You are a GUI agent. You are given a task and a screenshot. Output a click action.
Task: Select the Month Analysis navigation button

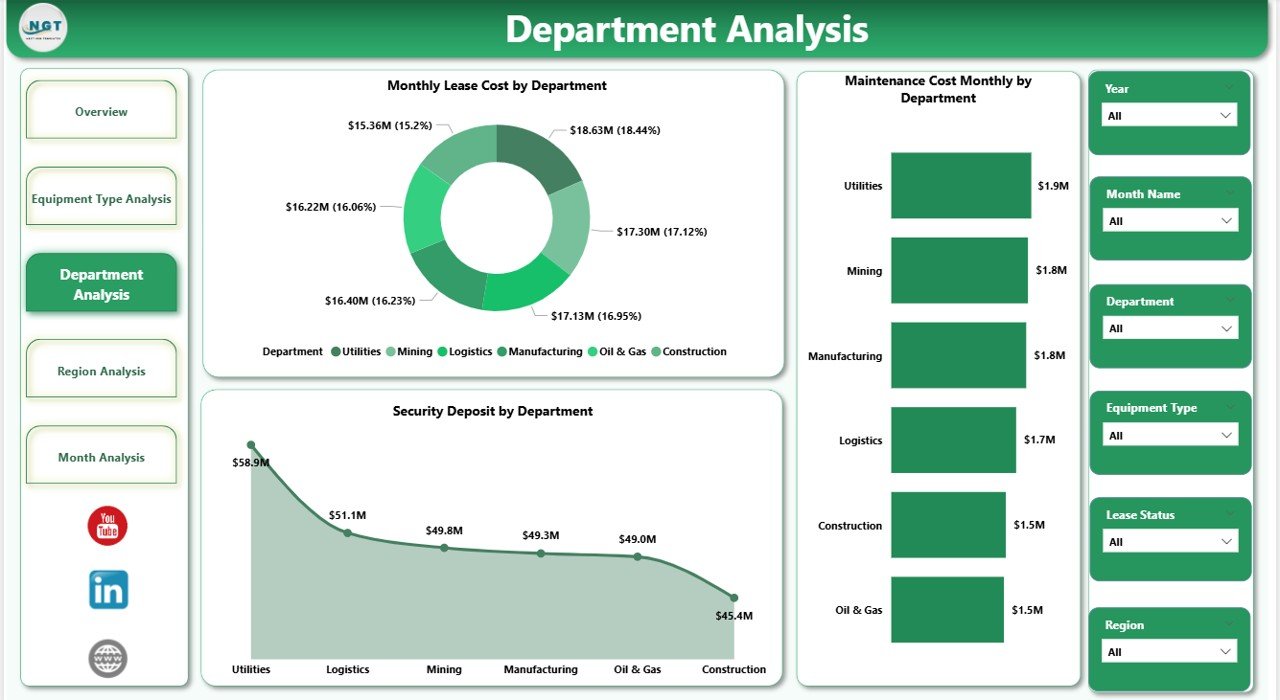tap(101, 456)
